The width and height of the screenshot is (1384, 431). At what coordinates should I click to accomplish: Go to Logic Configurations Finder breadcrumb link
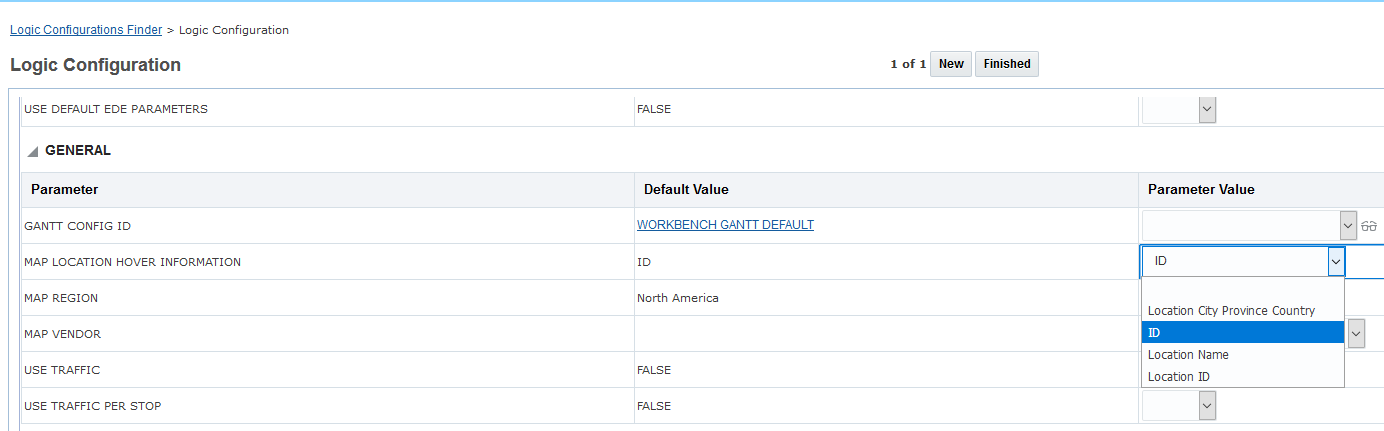click(86, 30)
